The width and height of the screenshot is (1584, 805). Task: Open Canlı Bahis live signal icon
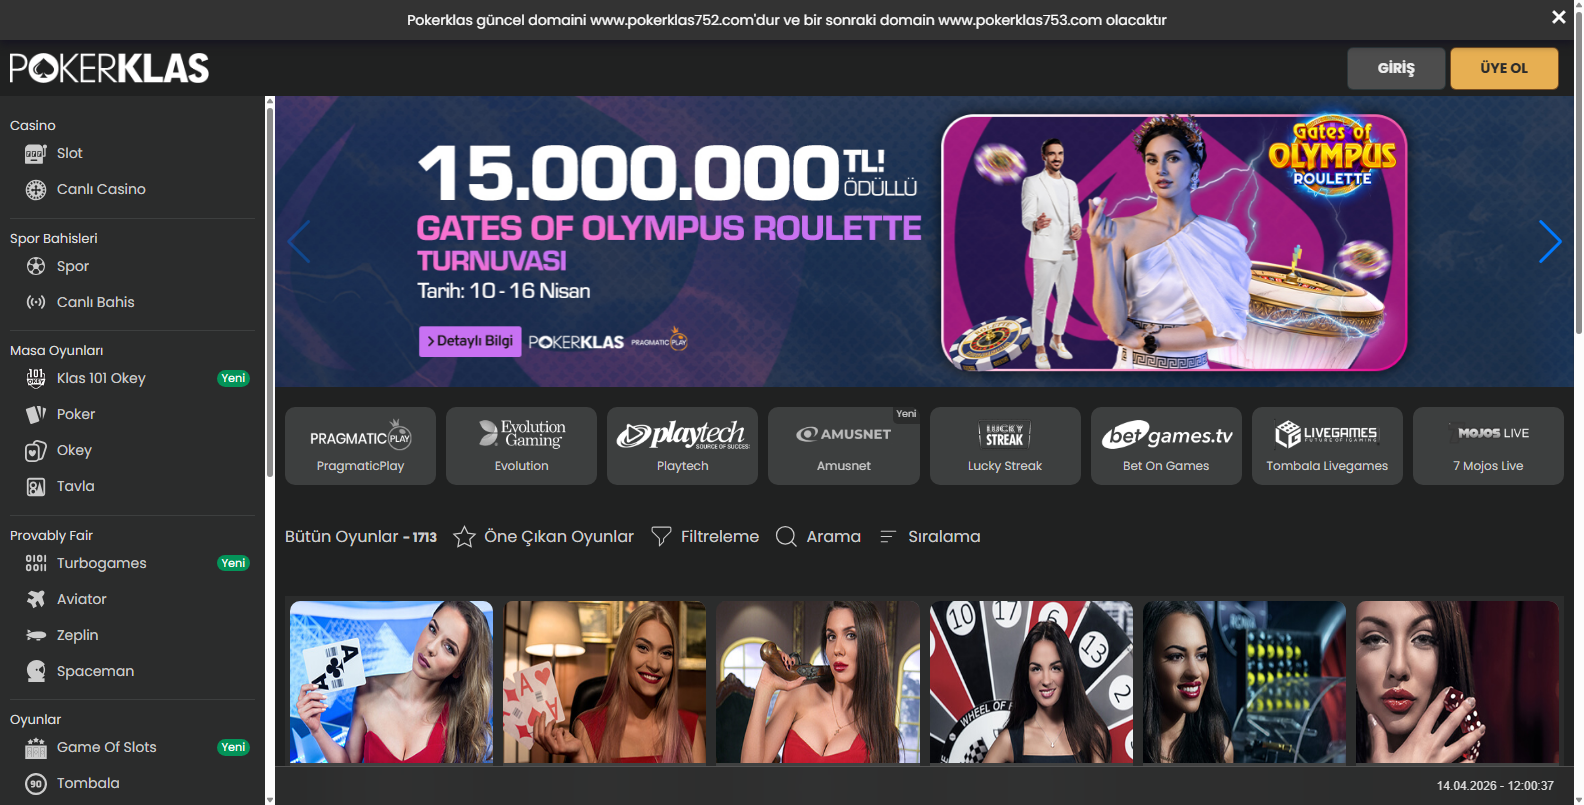coord(36,302)
